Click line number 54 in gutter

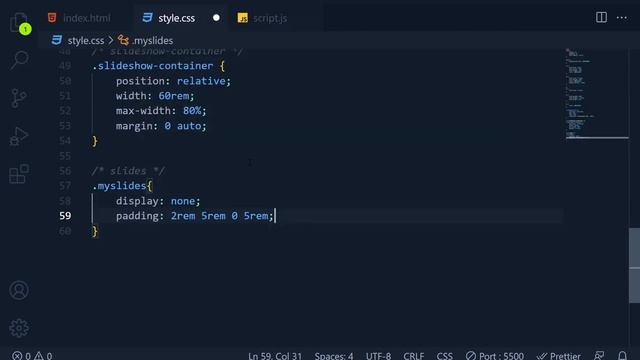point(65,141)
